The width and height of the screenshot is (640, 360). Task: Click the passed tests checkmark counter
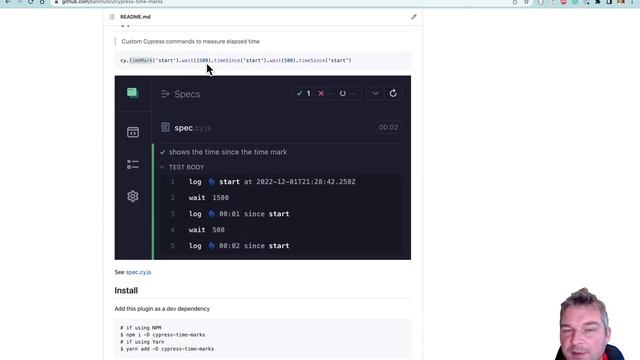(303, 93)
